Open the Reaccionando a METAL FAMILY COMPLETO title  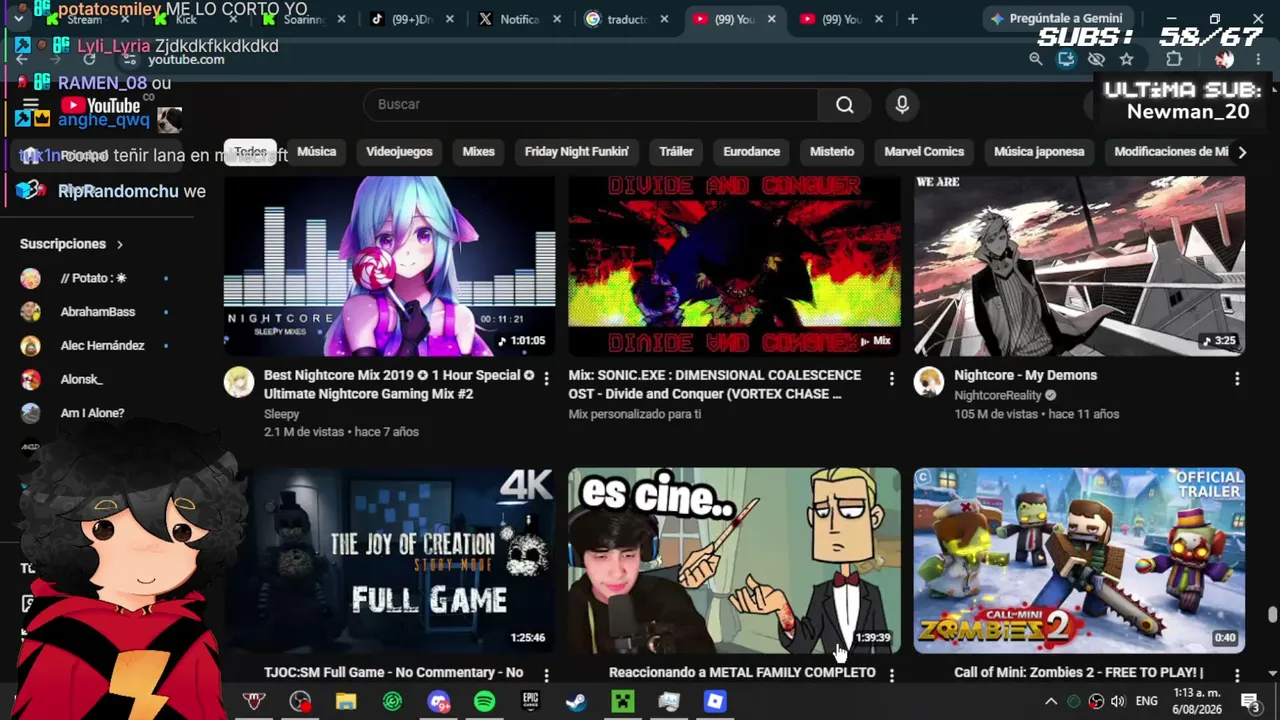tap(742, 673)
